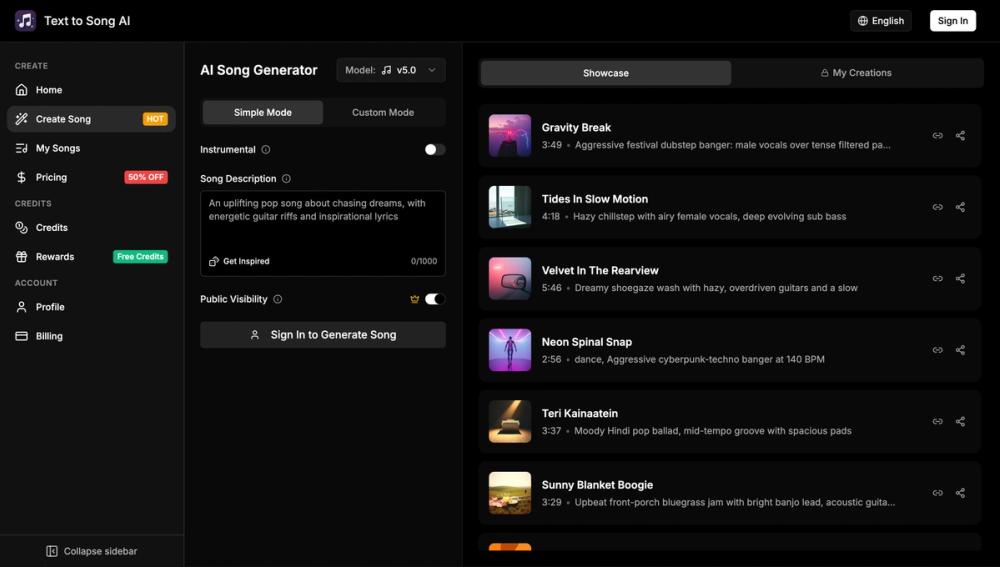Click the Teri Kainaatein cover thumbnail
The height and width of the screenshot is (567, 1000).
[x=510, y=421]
